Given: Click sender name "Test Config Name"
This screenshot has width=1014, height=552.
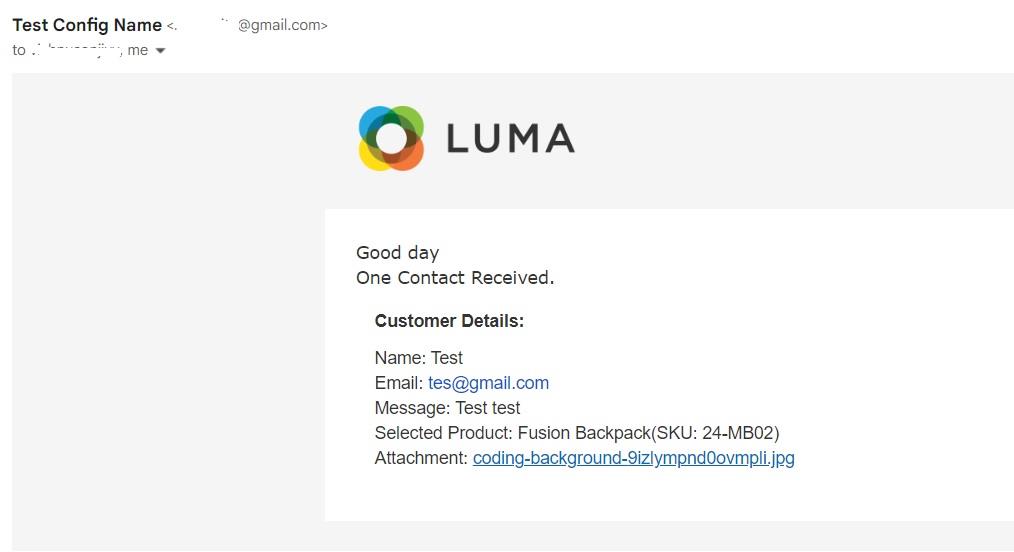Looking at the screenshot, I should click(87, 25).
